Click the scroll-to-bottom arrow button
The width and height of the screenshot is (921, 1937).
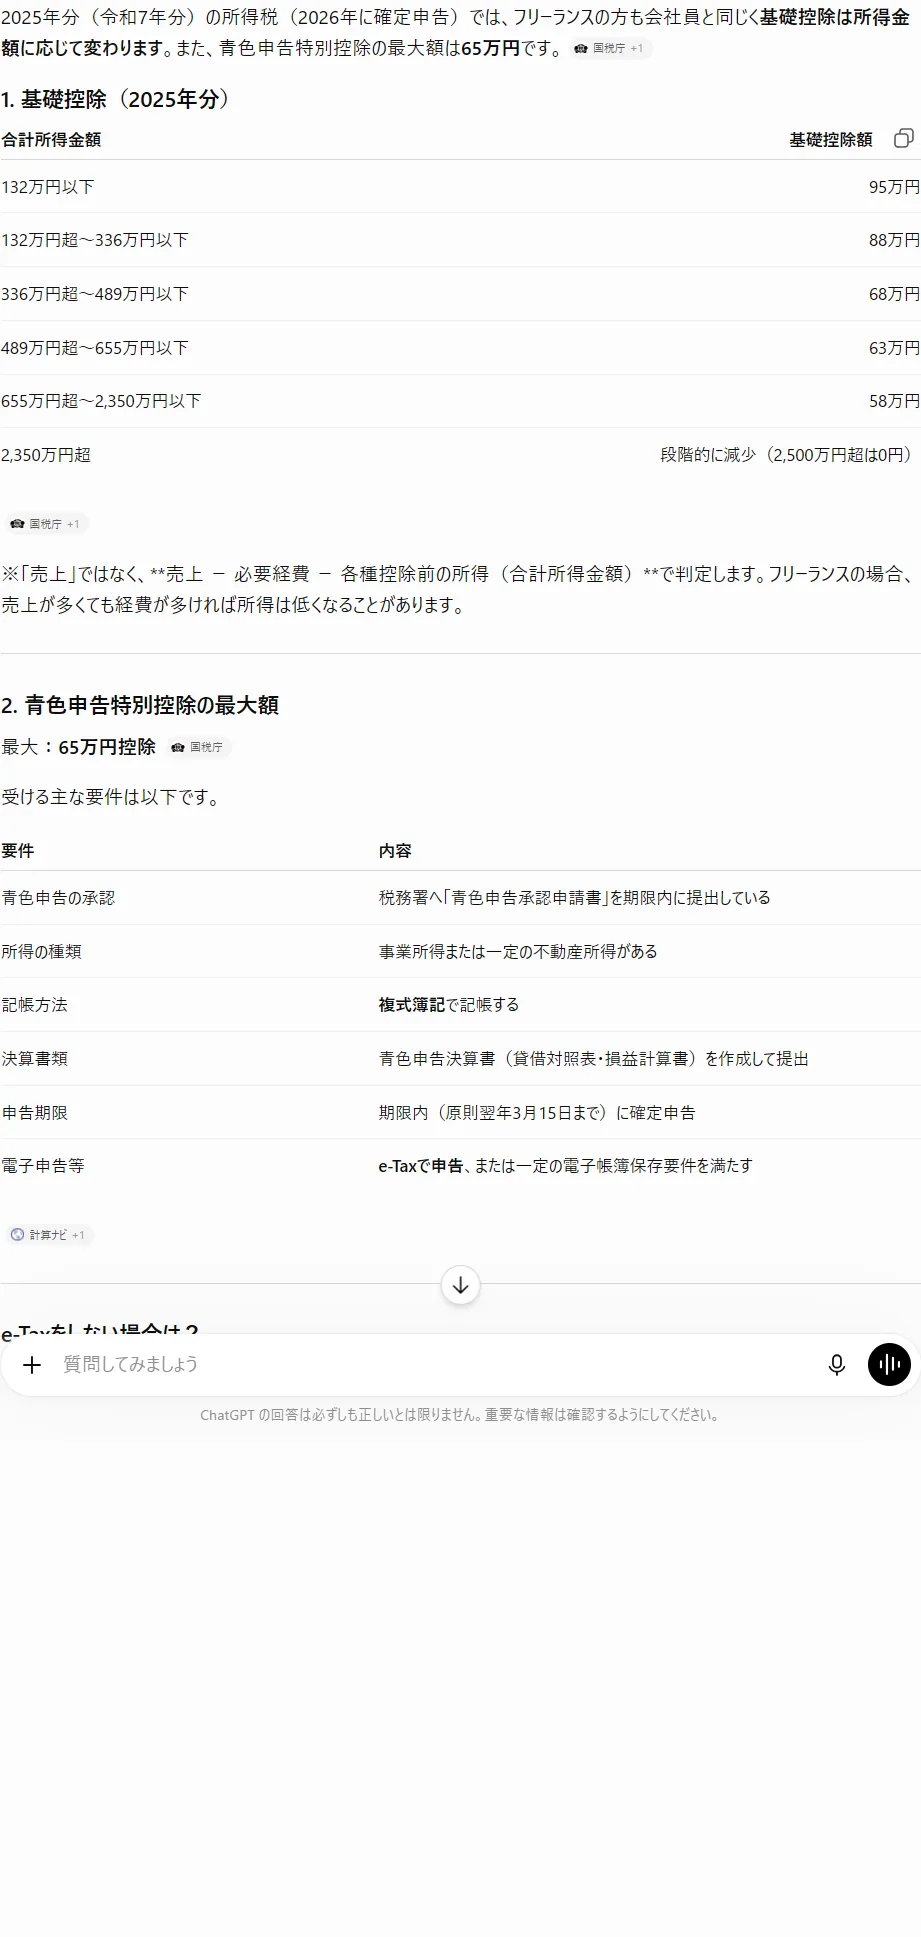460,1285
